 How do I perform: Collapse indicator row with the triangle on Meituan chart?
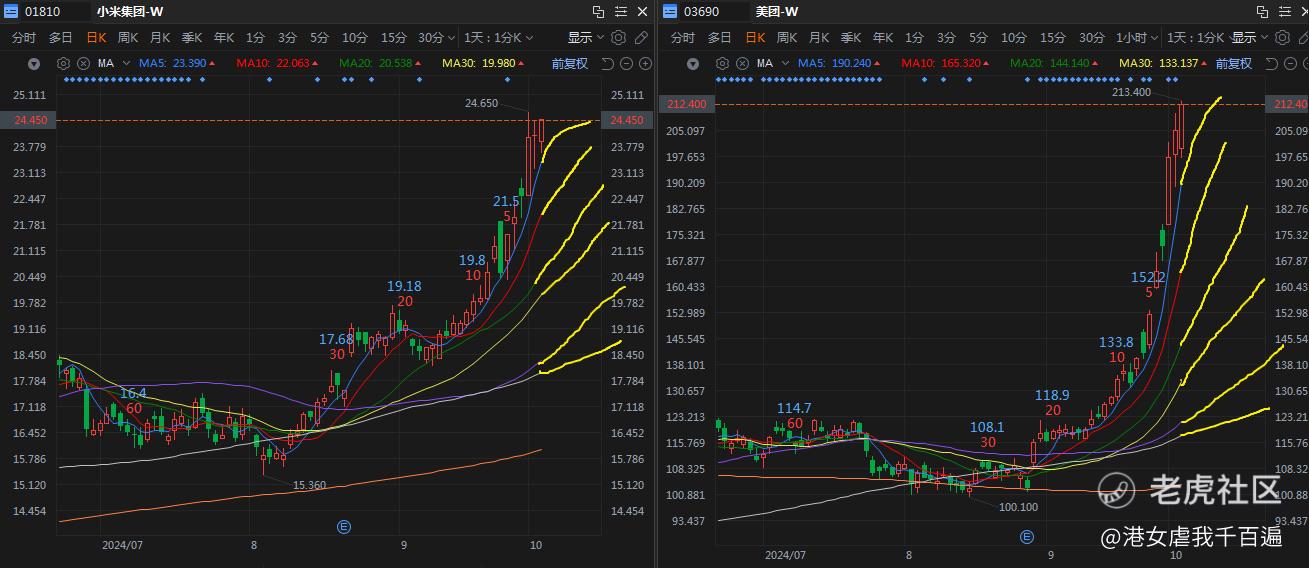[x=693, y=63]
